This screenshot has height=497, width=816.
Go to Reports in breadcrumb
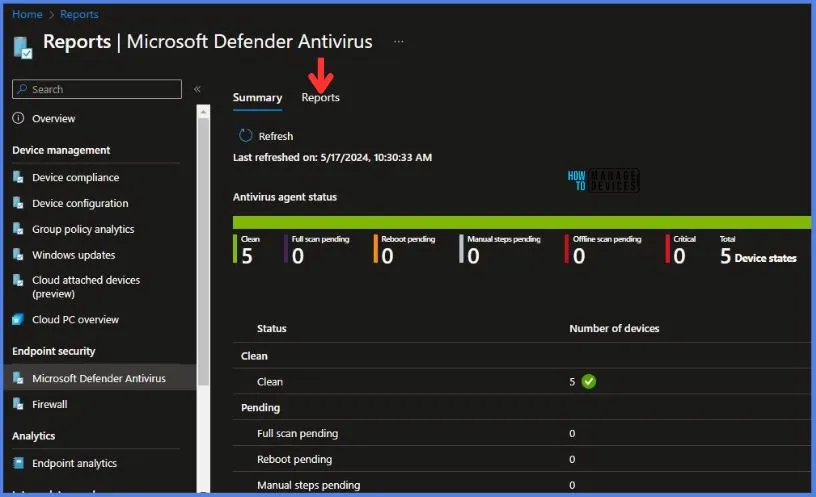(79, 14)
